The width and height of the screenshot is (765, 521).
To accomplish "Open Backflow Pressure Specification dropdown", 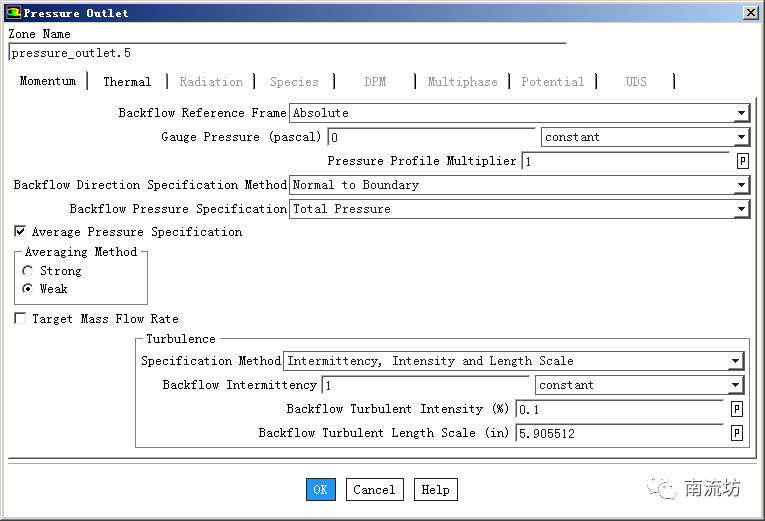I will [741, 209].
